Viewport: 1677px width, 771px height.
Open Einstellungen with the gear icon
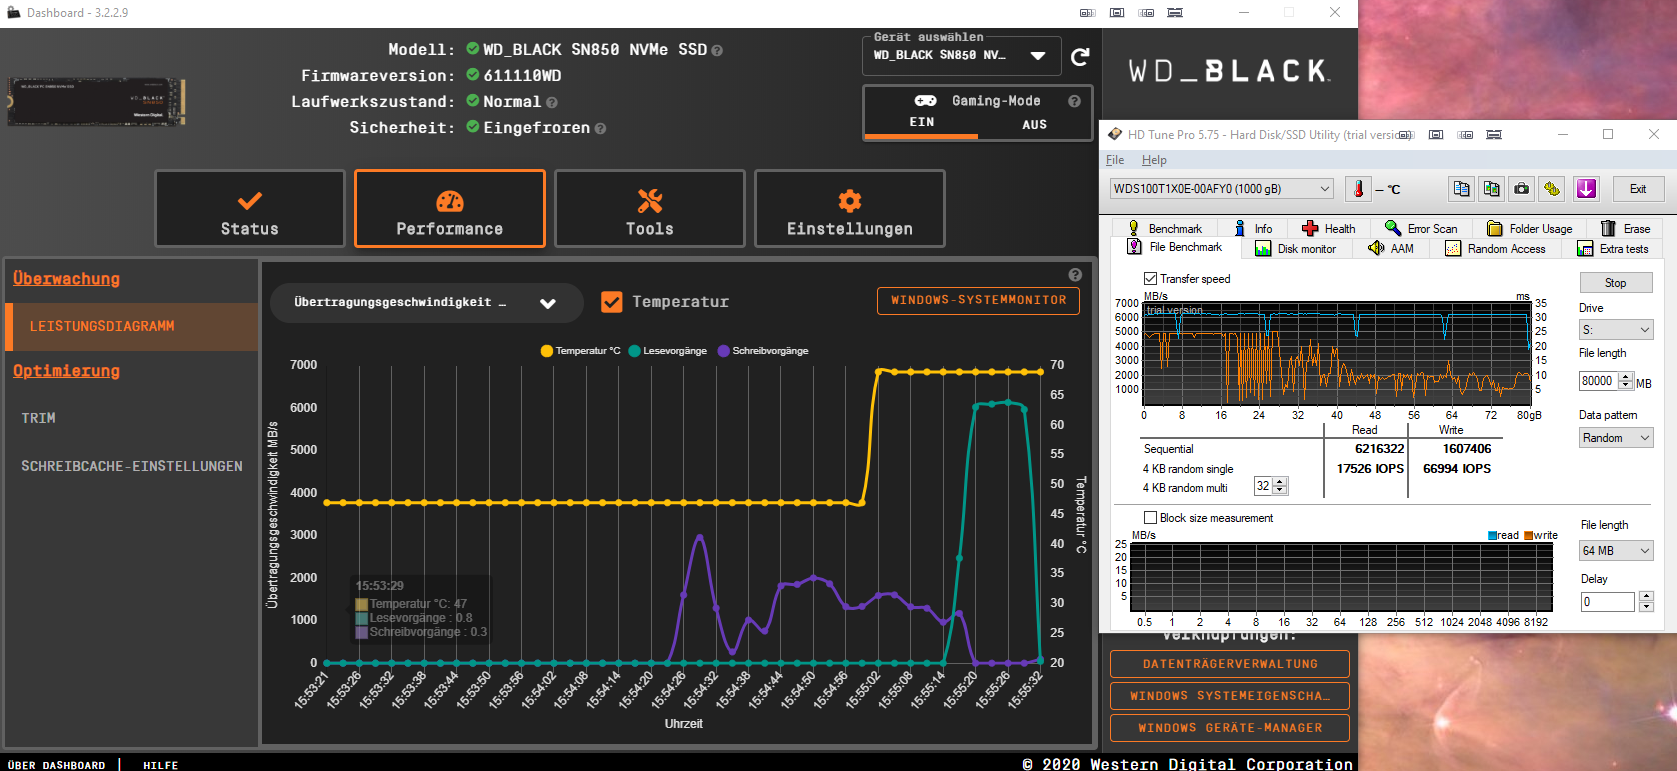850,208
